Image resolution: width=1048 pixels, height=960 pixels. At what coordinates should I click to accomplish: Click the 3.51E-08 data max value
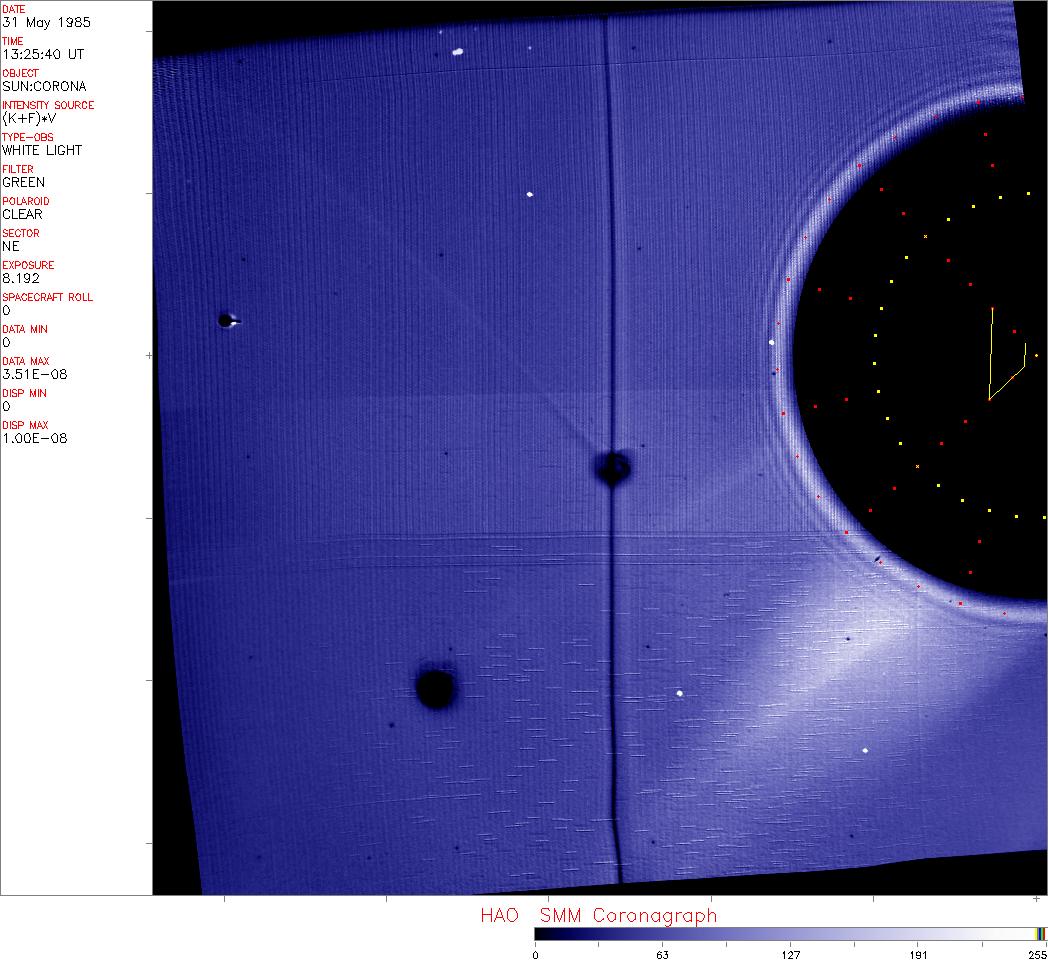pyautogui.click(x=29, y=374)
